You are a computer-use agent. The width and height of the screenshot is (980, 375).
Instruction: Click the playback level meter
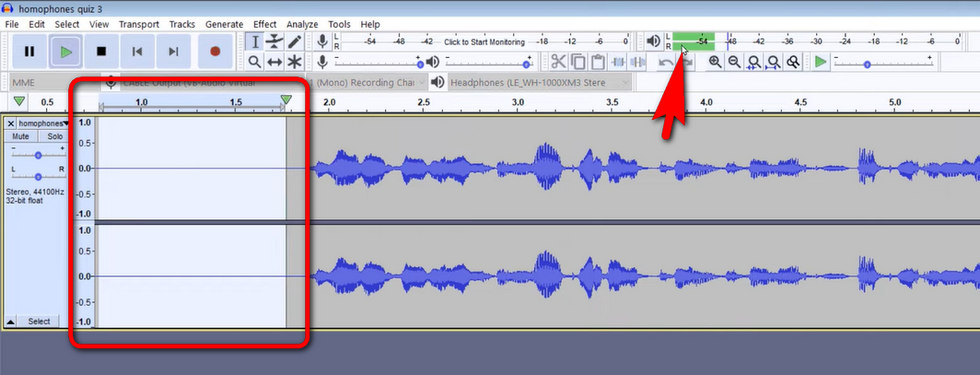click(816, 42)
